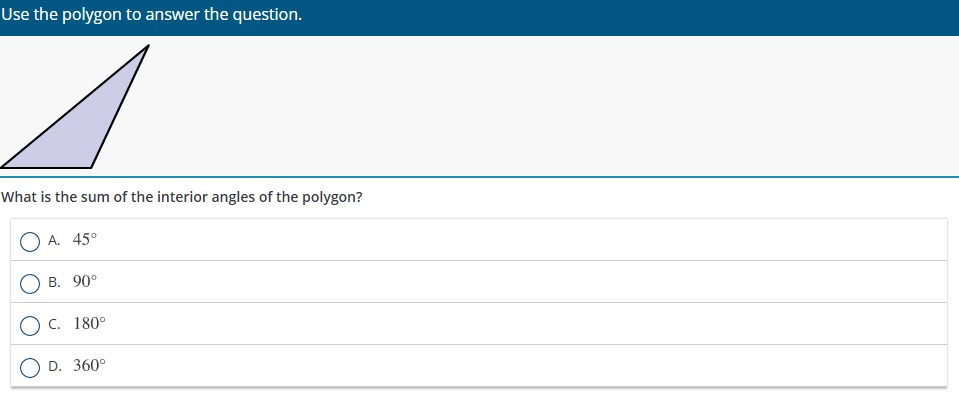The image size is (959, 393).
Task: Choose the 360° answer text
Action: coord(89,366)
